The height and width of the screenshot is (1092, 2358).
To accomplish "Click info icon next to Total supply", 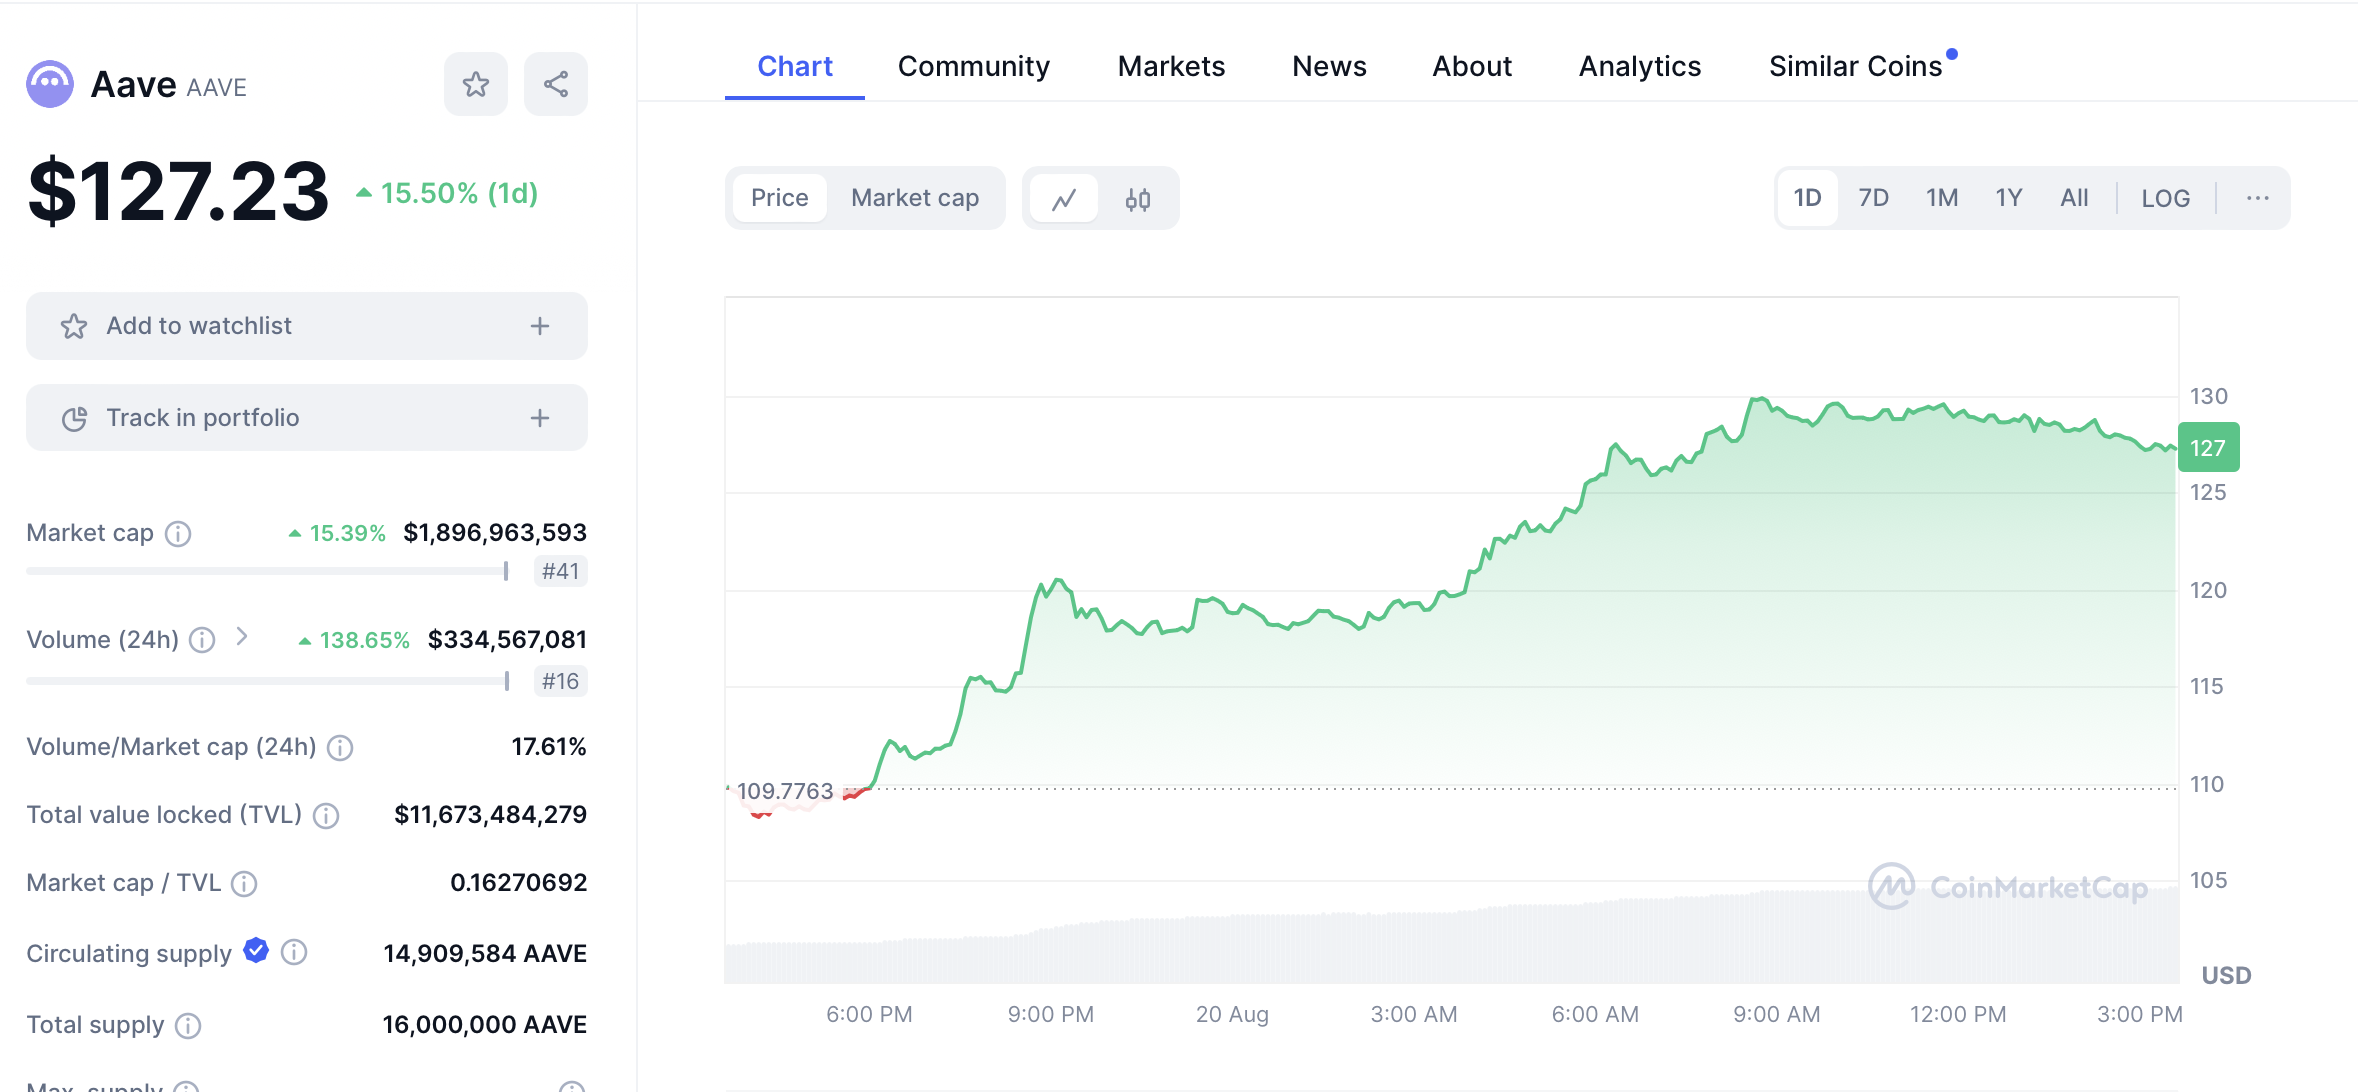I will pyautogui.click(x=188, y=1026).
